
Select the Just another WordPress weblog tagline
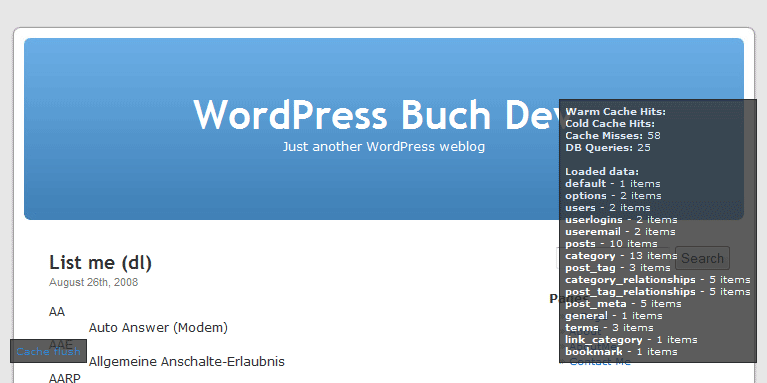click(384, 147)
